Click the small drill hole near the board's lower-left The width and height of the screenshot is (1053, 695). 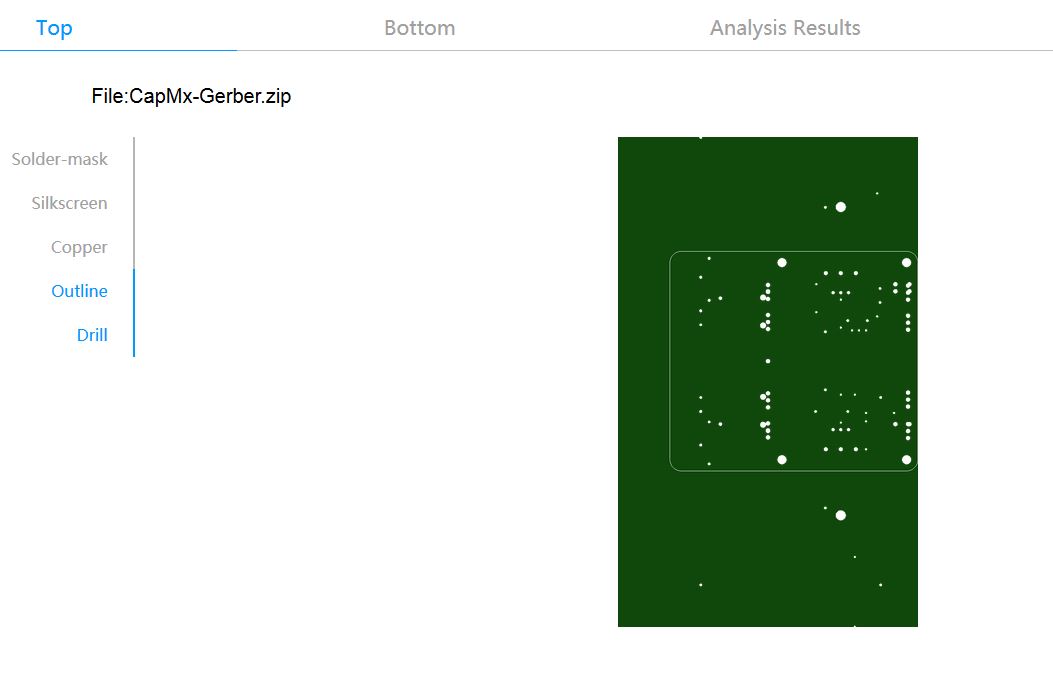pos(700,585)
